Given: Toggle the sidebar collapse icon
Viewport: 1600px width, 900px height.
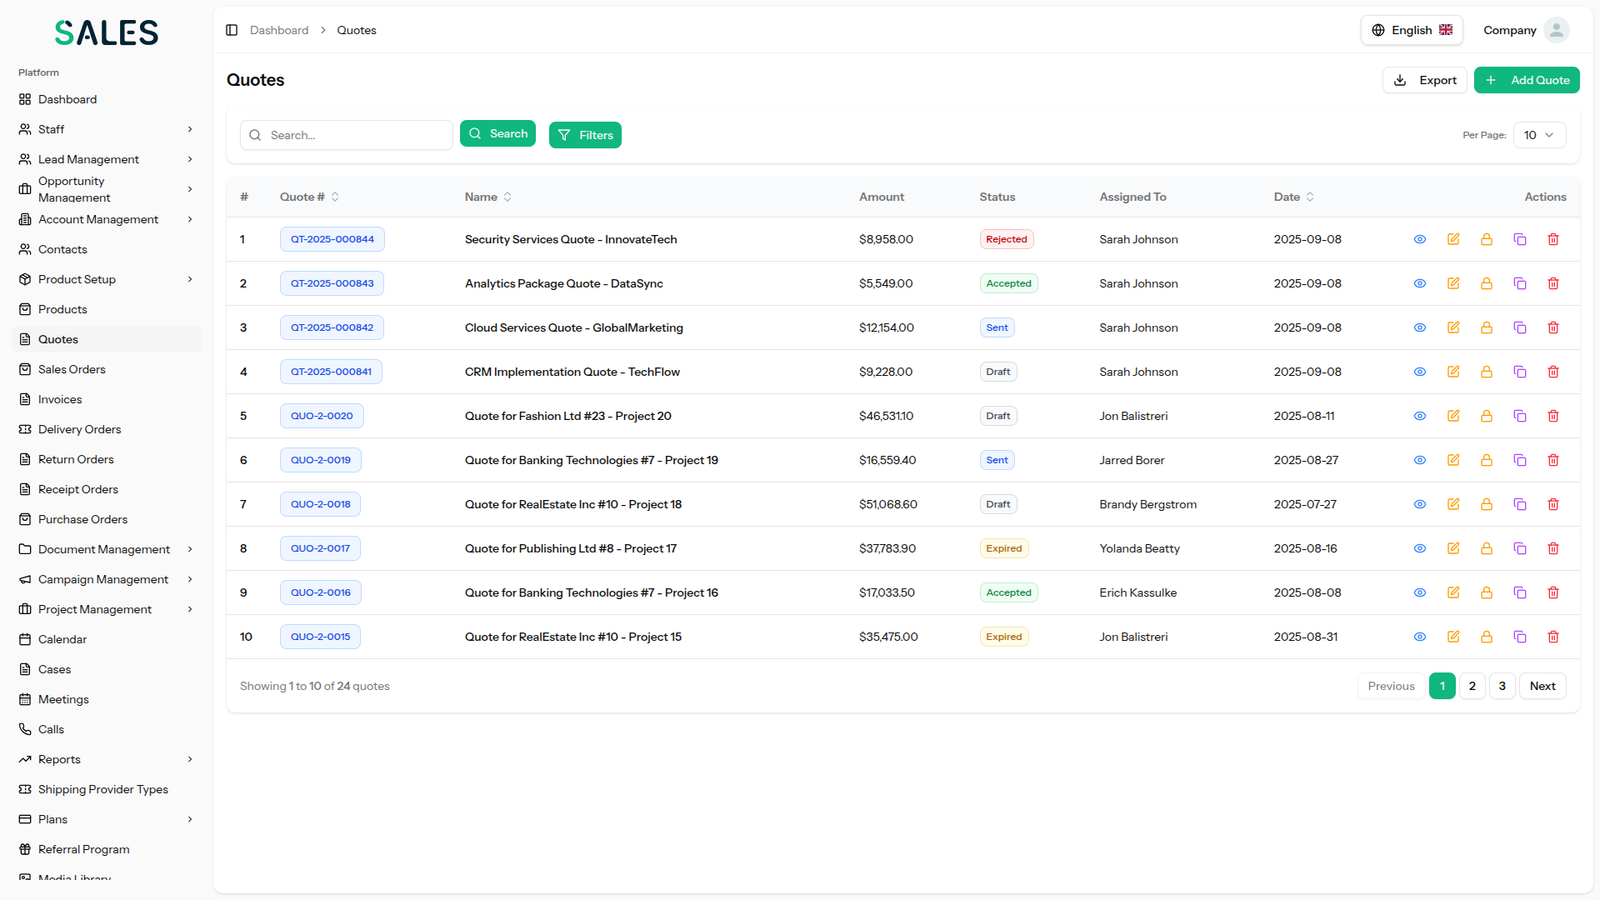Looking at the screenshot, I should point(232,30).
